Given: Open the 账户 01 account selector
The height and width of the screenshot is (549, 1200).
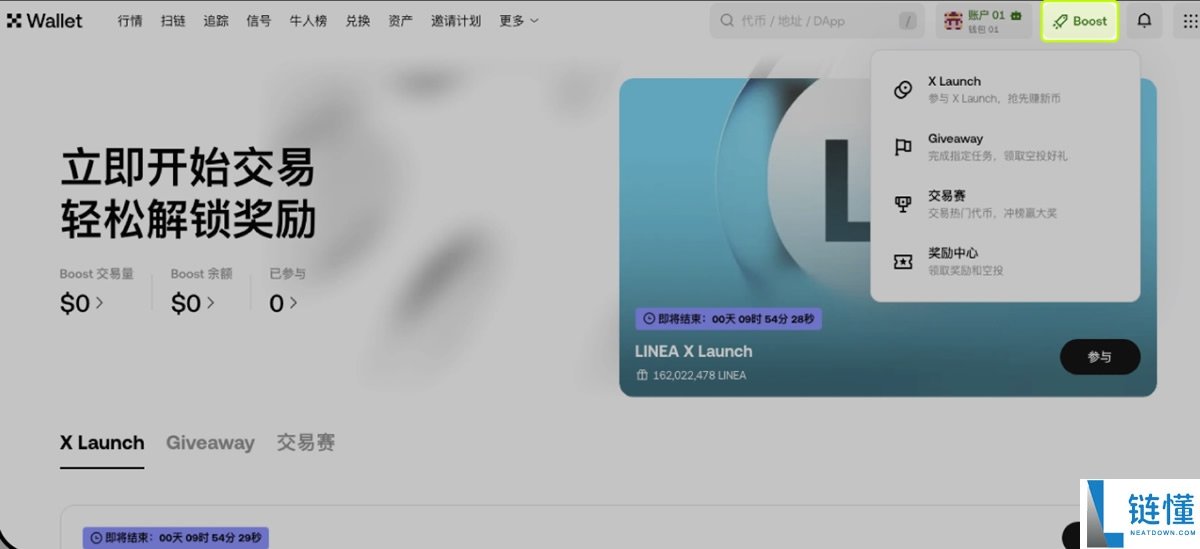Looking at the screenshot, I should tap(984, 20).
